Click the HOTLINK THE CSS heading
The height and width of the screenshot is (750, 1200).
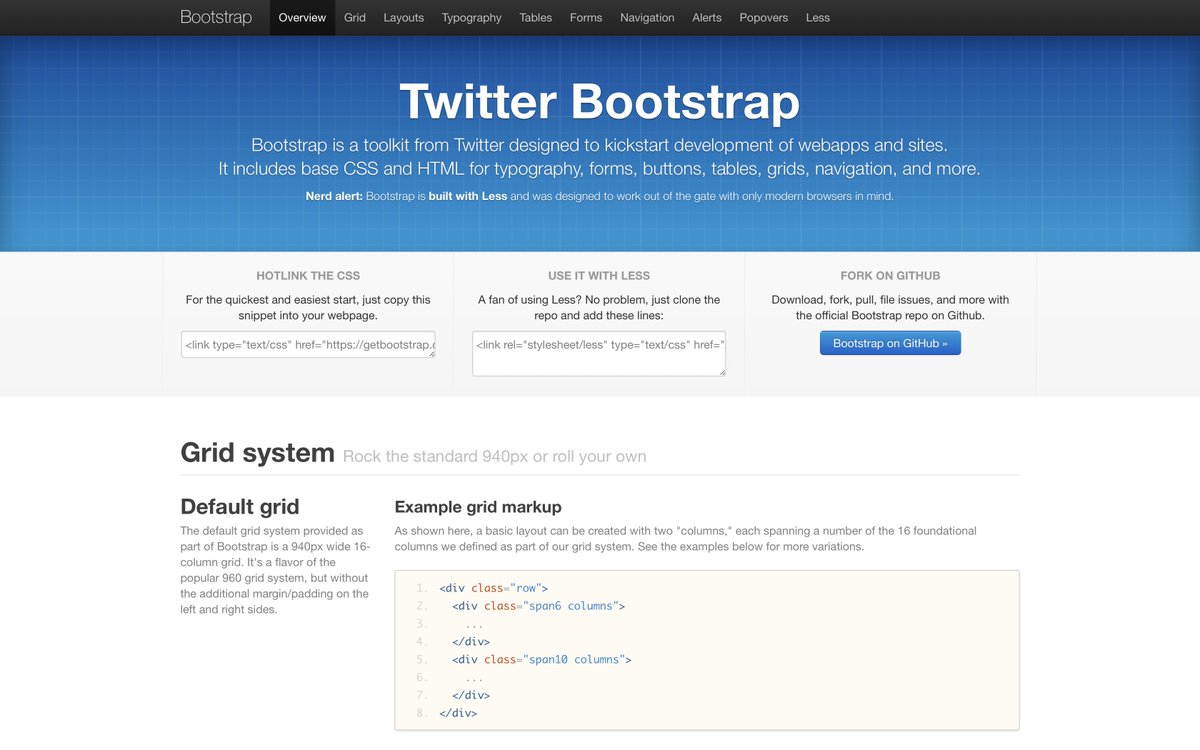pos(308,275)
